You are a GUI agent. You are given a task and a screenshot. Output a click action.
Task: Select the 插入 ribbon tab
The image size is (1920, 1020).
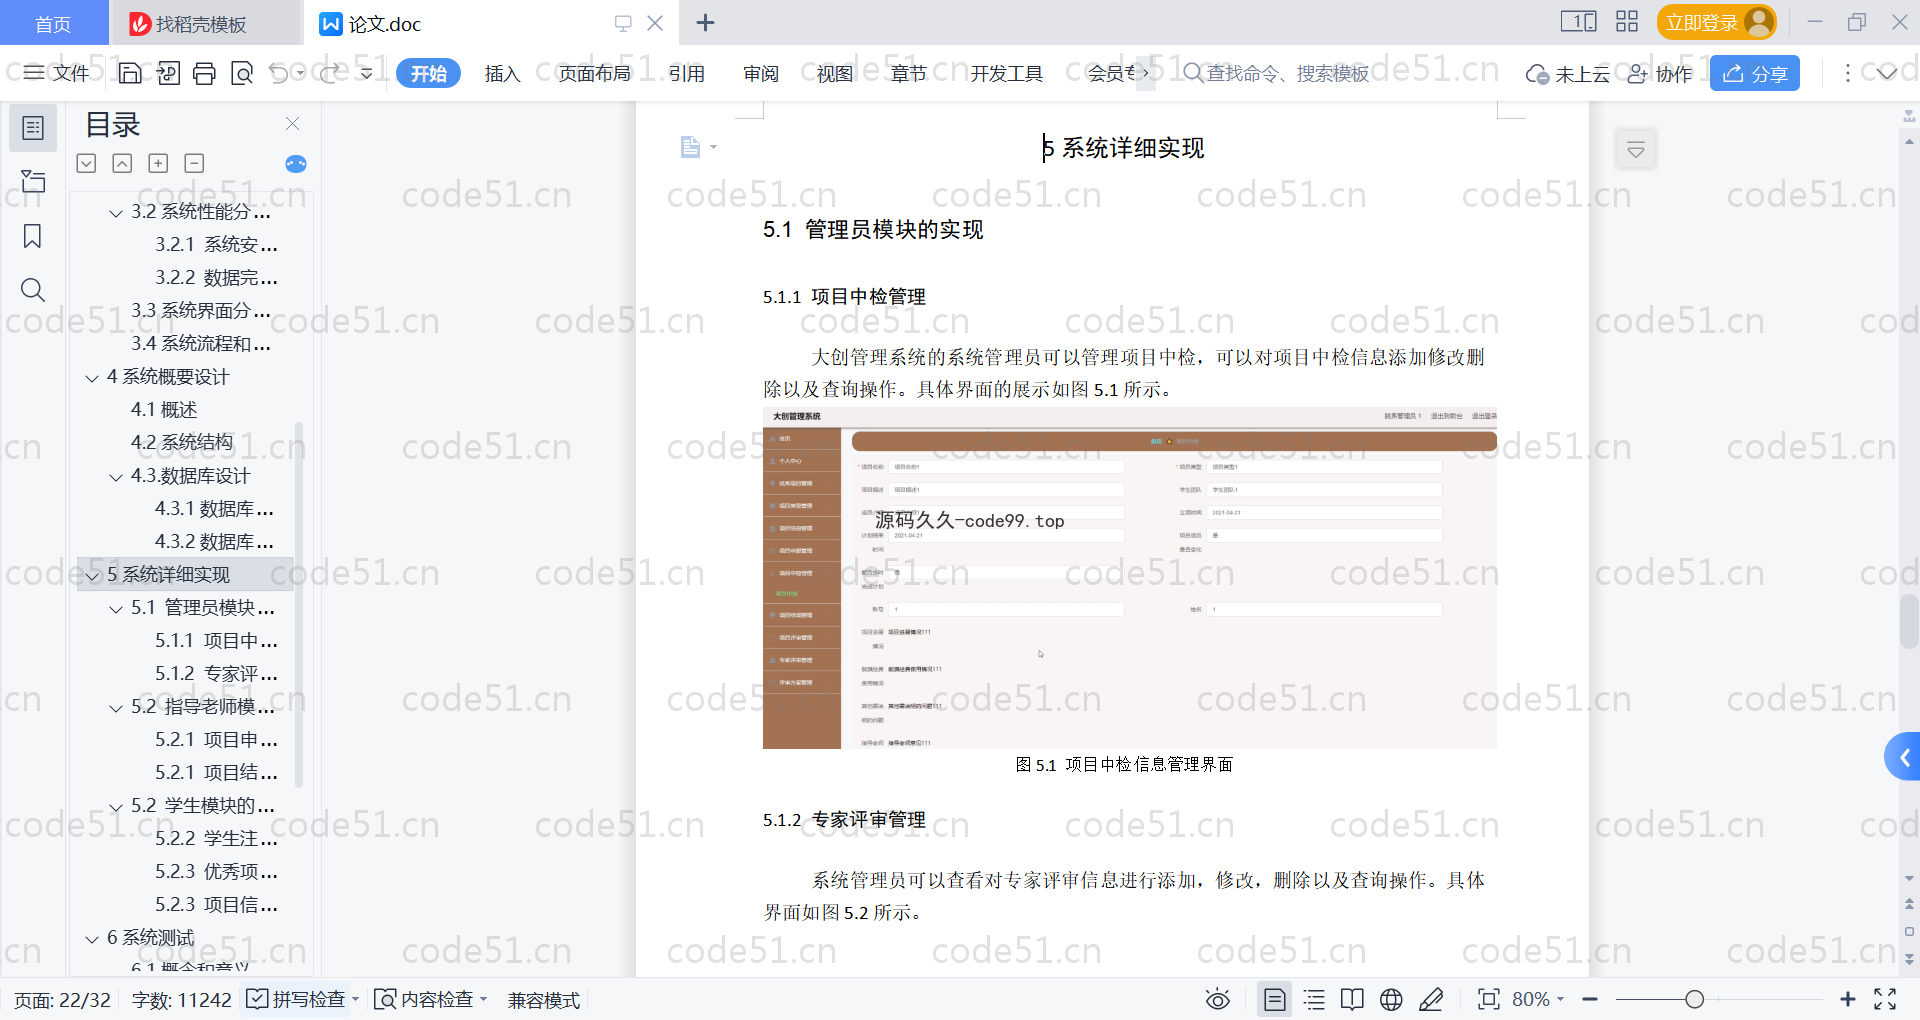(502, 73)
